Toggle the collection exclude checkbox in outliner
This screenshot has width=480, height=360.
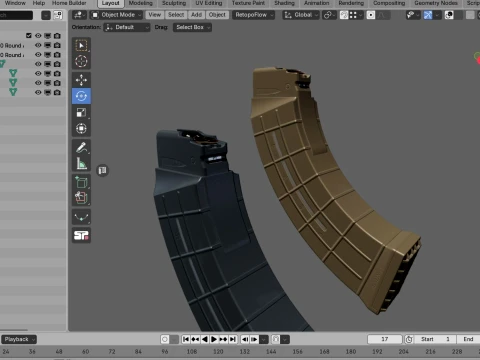click(29, 36)
